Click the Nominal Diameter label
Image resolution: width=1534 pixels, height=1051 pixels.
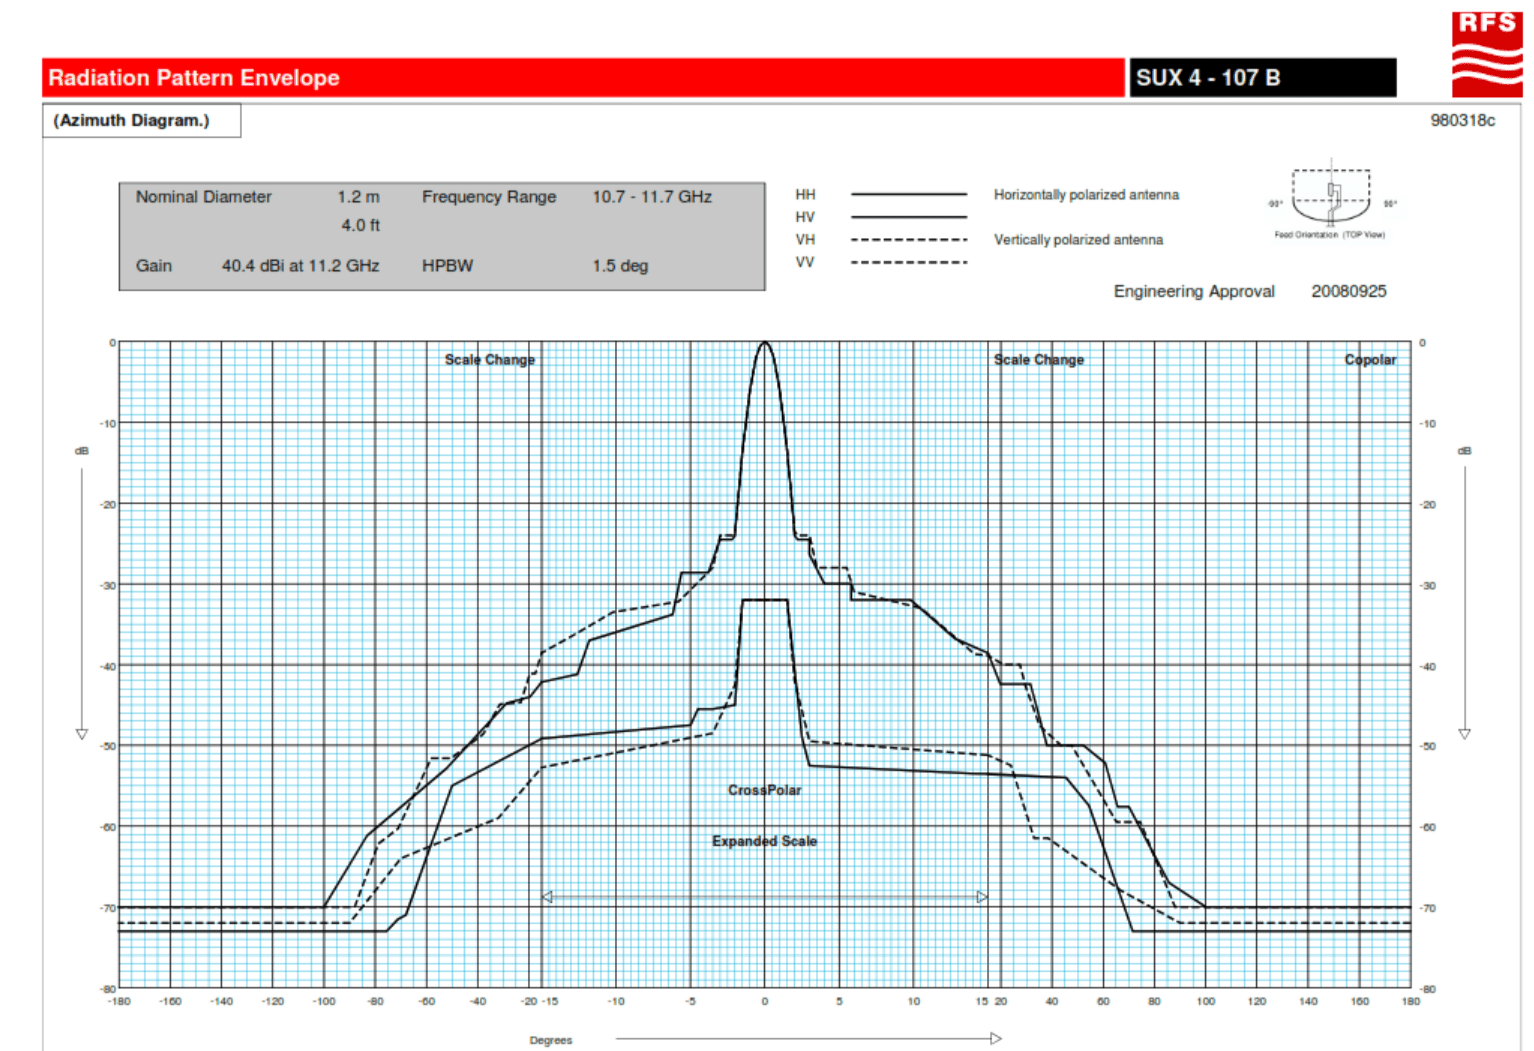click(x=204, y=197)
